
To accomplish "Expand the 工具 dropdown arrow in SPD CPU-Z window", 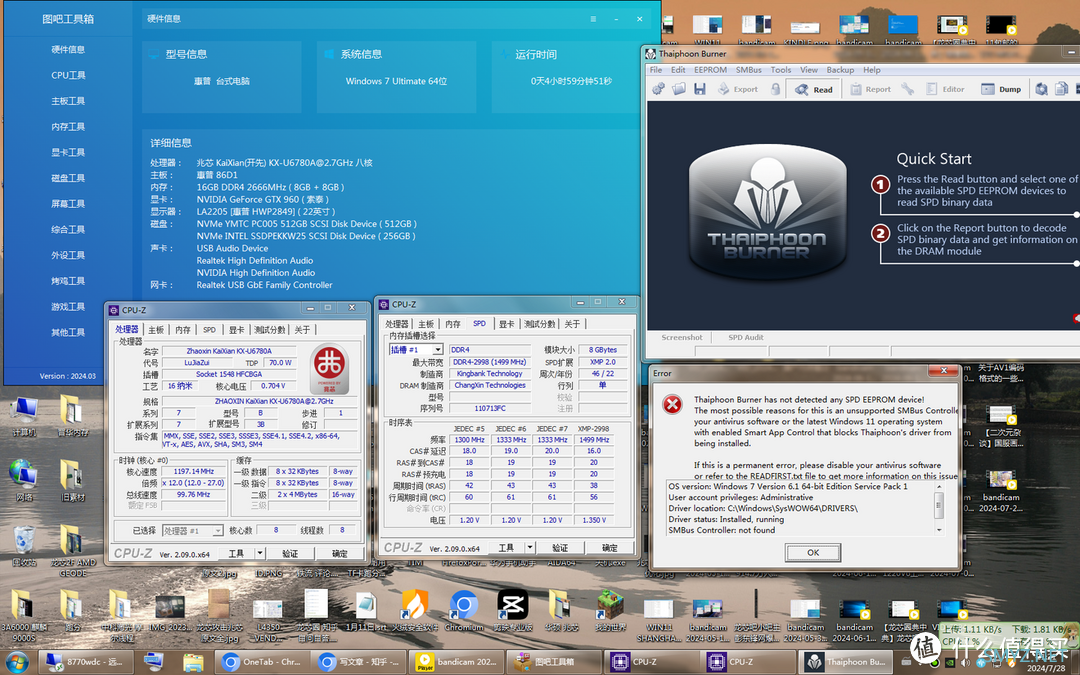I will point(530,548).
